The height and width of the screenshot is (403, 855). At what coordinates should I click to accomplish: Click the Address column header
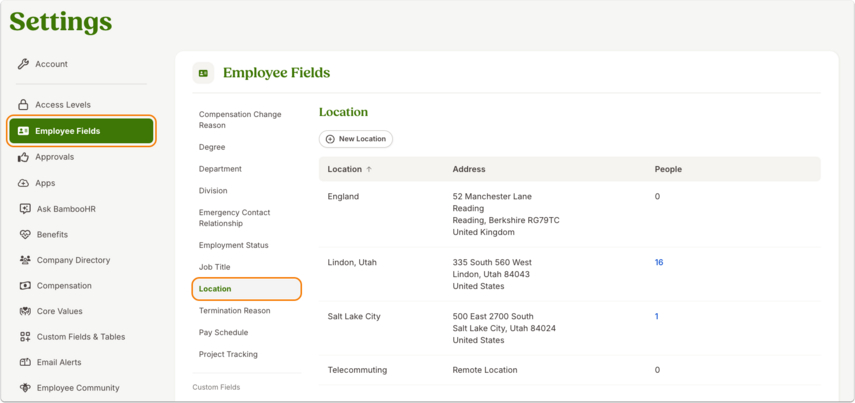469,169
